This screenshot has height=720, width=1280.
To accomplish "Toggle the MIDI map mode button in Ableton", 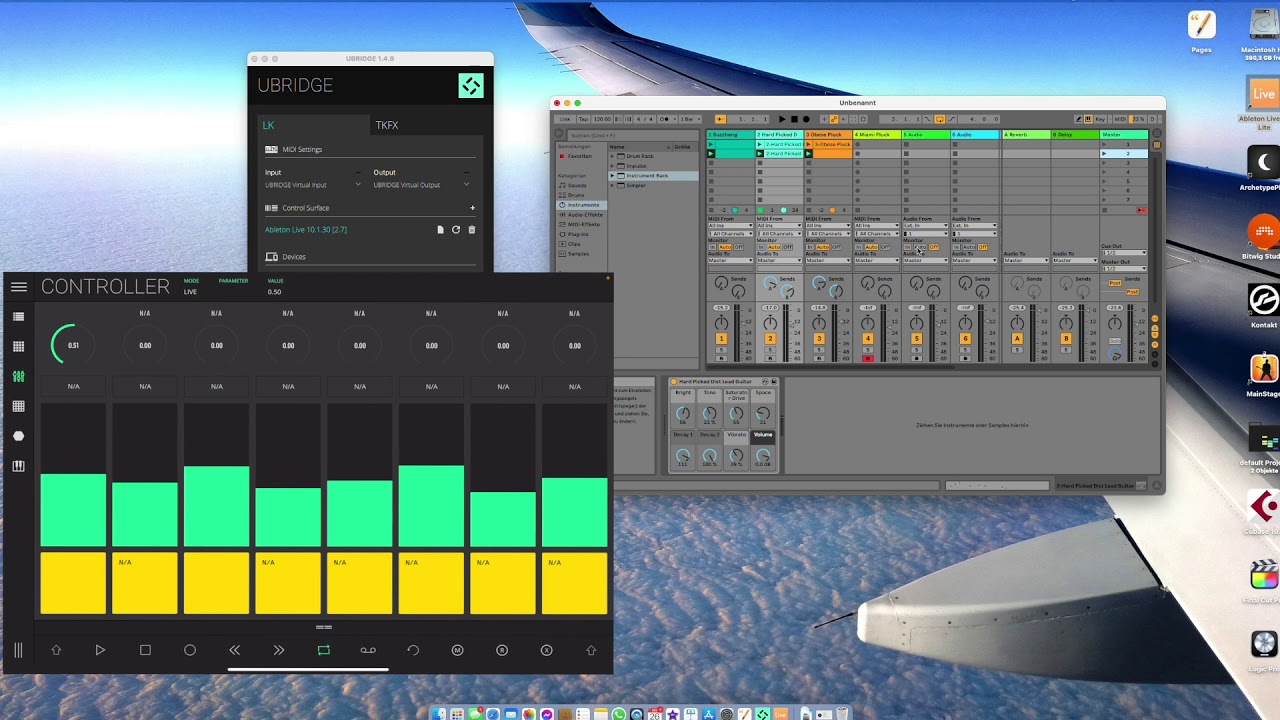I will tap(1120, 119).
